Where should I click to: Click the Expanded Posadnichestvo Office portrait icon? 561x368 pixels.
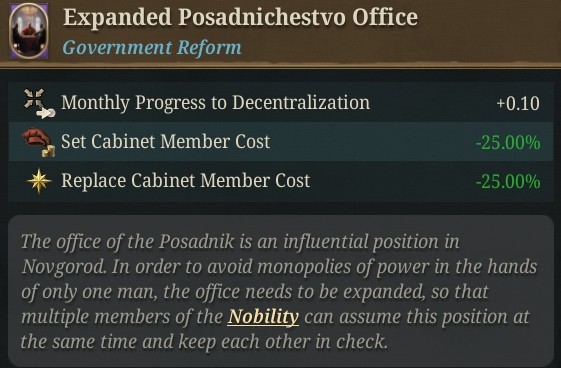[29, 31]
